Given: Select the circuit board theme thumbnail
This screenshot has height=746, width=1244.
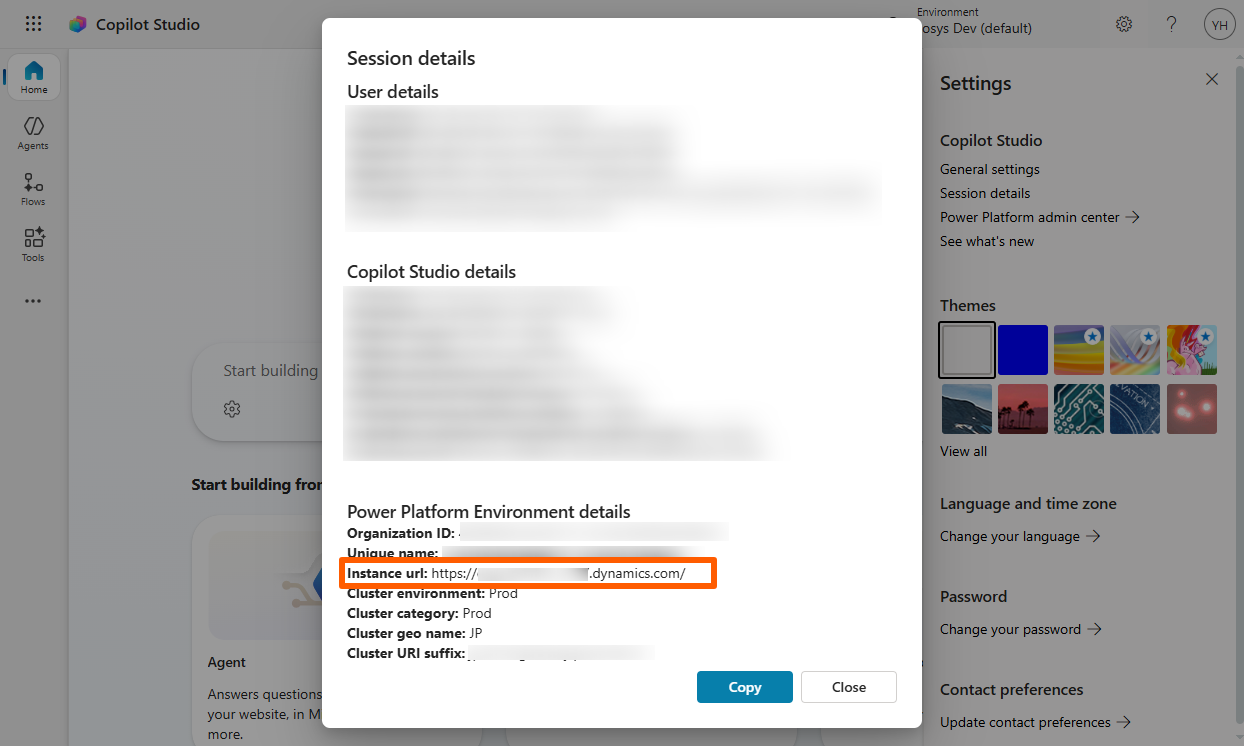Looking at the screenshot, I should pyautogui.click(x=1079, y=408).
